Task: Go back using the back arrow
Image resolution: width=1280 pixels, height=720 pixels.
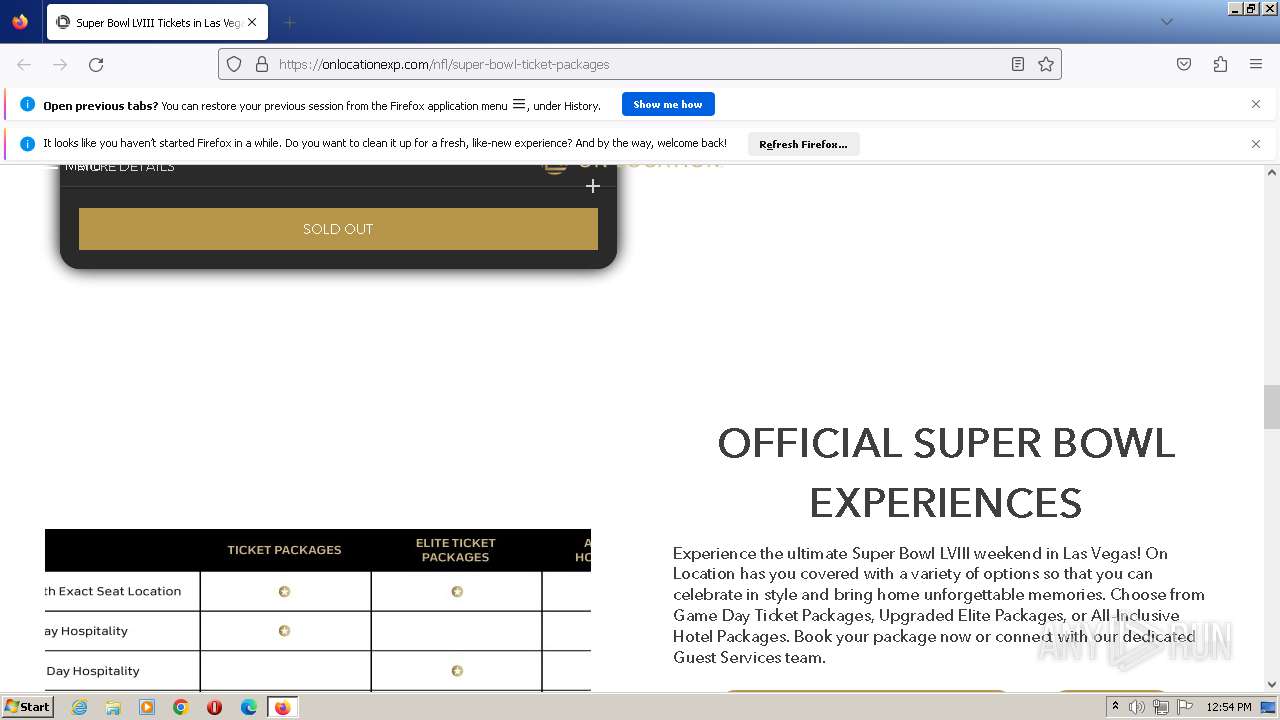Action: click(x=24, y=64)
